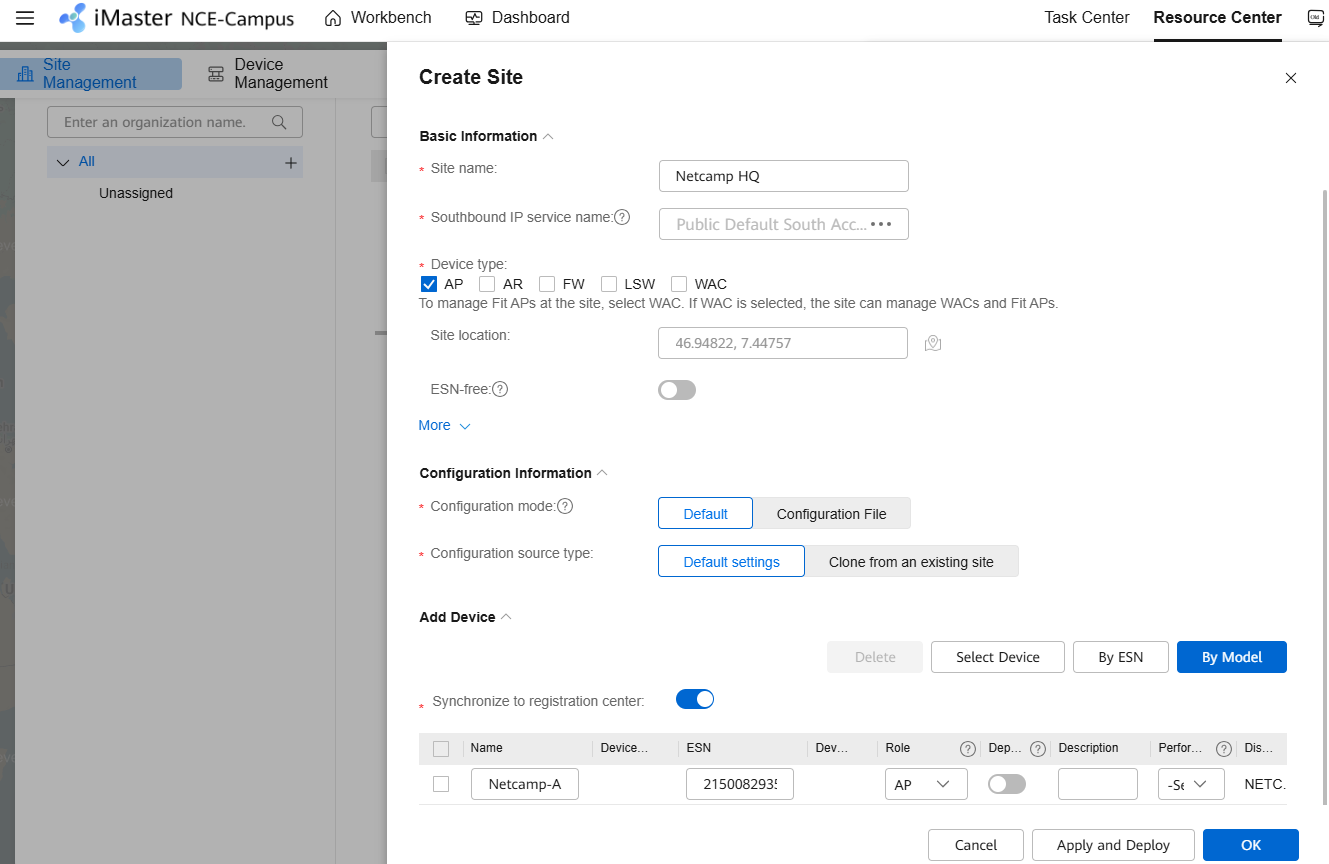1329x864 pixels.
Task: Disable the AP device type checkbox
Action: 428,284
